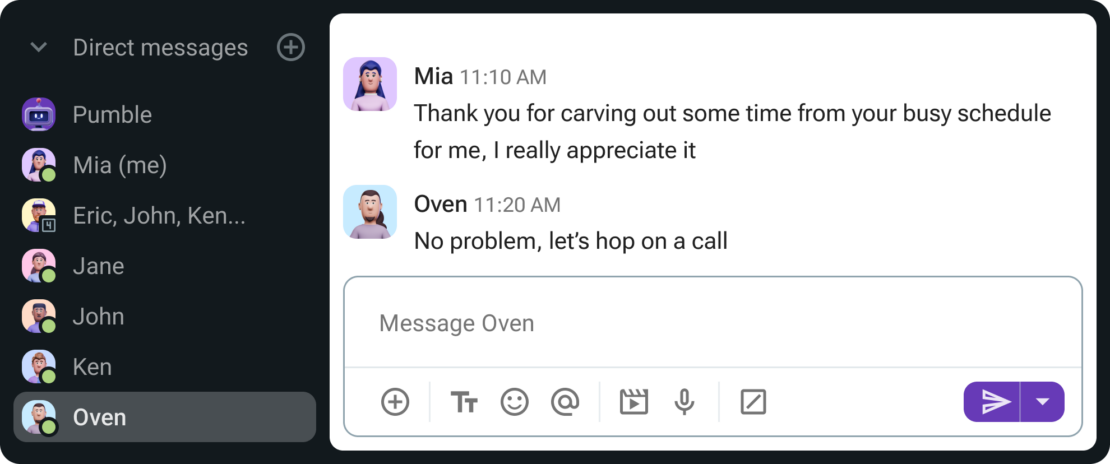Open Pumble bot conversation
1110x464 pixels.
click(x=112, y=115)
